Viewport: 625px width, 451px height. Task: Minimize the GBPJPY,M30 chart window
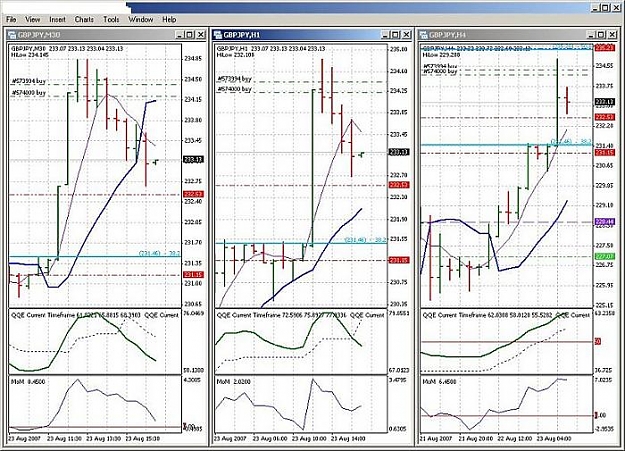click(180, 35)
